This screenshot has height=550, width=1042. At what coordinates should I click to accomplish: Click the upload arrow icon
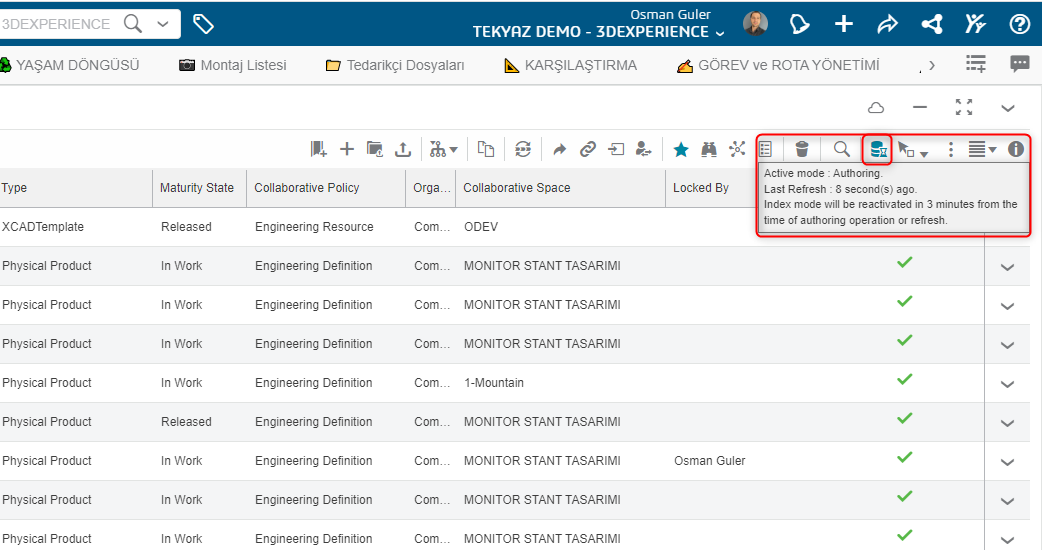click(403, 149)
